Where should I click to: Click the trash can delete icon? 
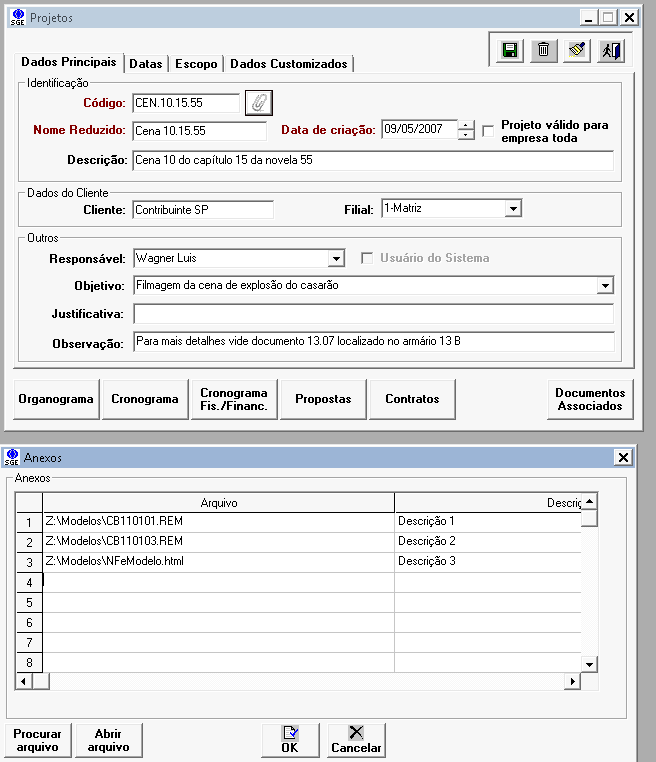click(544, 50)
